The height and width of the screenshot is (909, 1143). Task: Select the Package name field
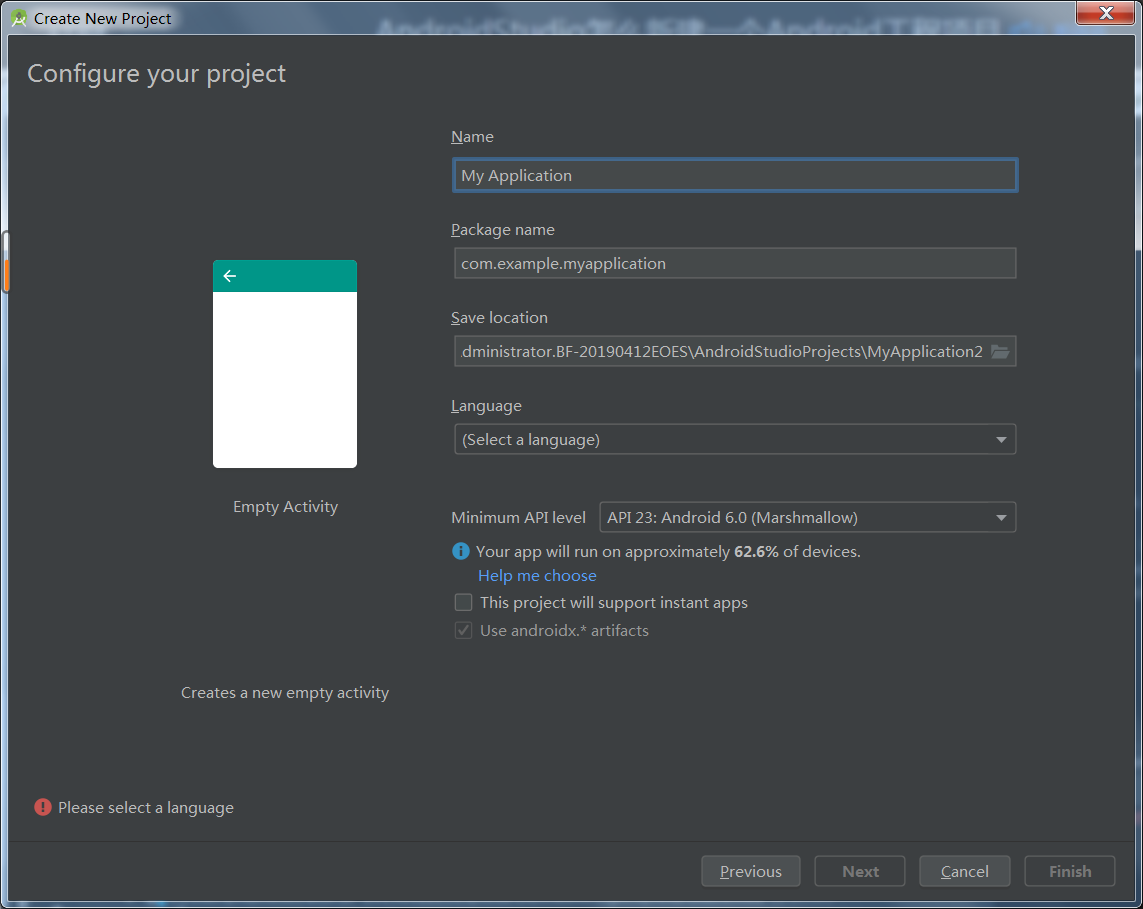click(x=735, y=263)
